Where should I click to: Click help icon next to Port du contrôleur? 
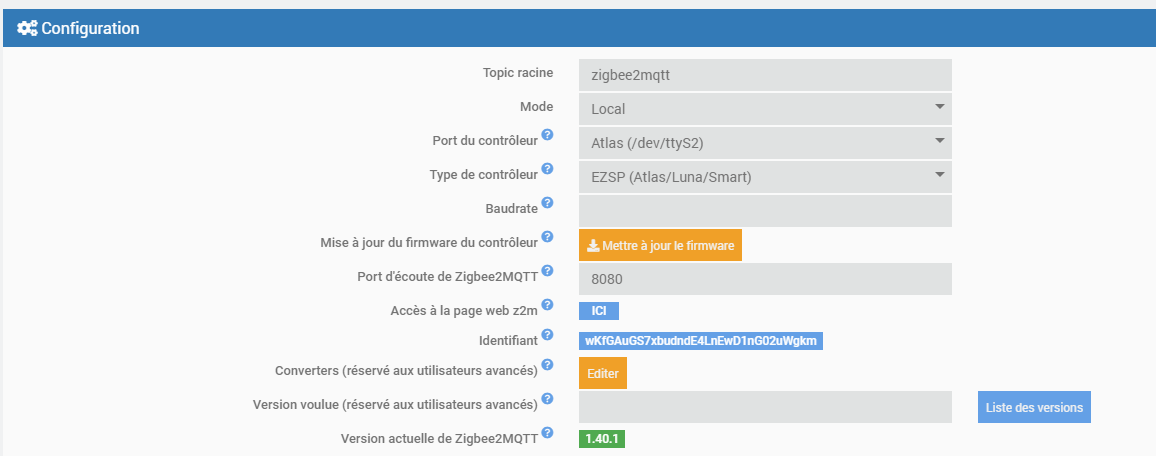[547, 135]
